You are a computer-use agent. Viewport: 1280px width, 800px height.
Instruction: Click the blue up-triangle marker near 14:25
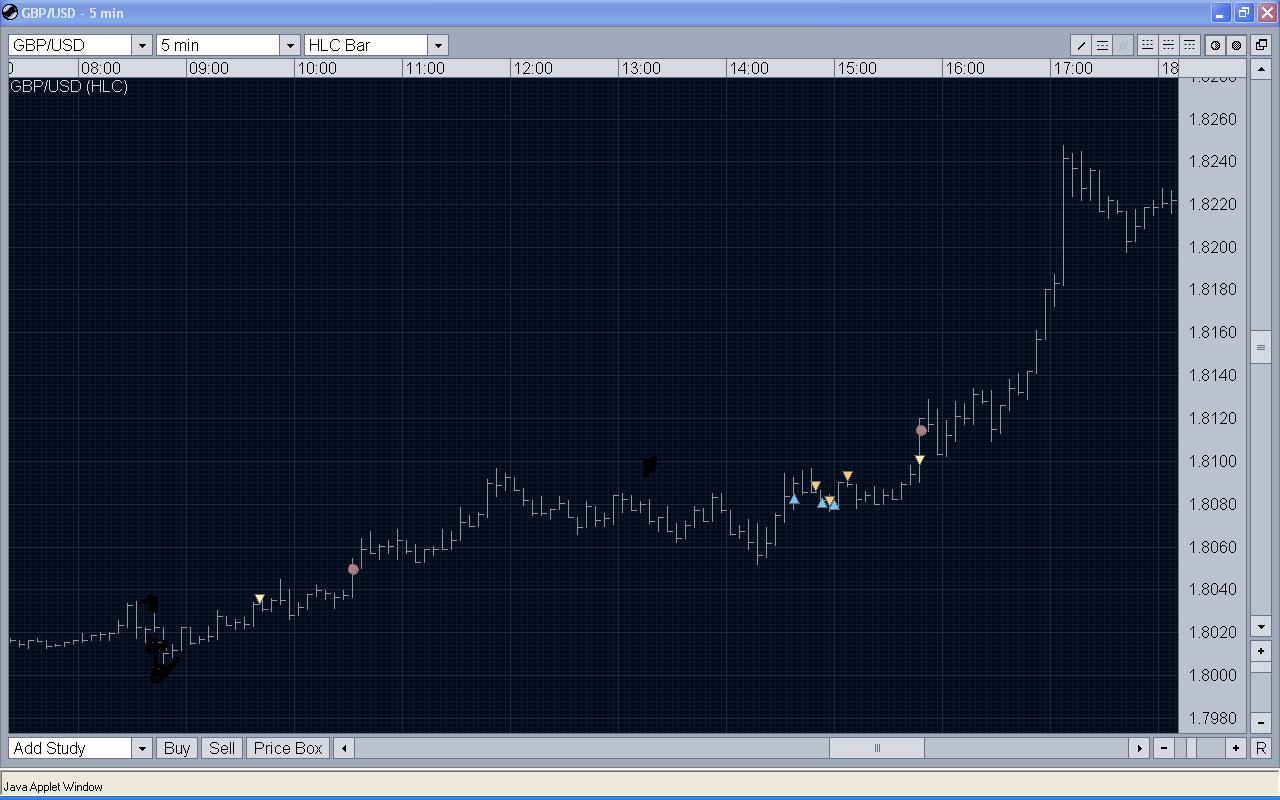794,499
